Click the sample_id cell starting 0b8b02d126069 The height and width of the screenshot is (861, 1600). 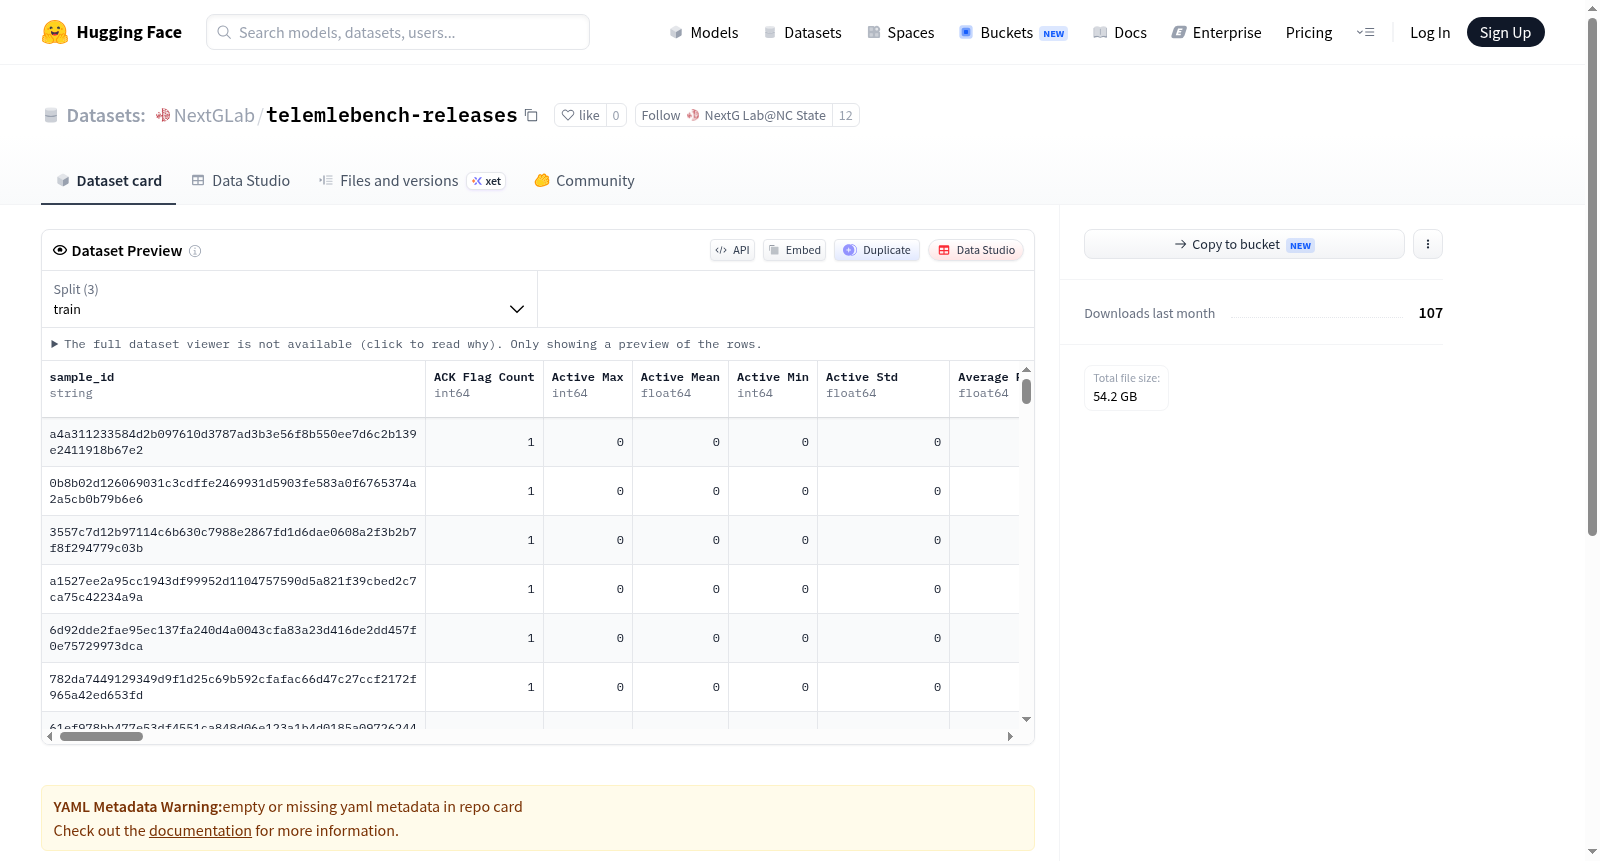click(x=233, y=491)
